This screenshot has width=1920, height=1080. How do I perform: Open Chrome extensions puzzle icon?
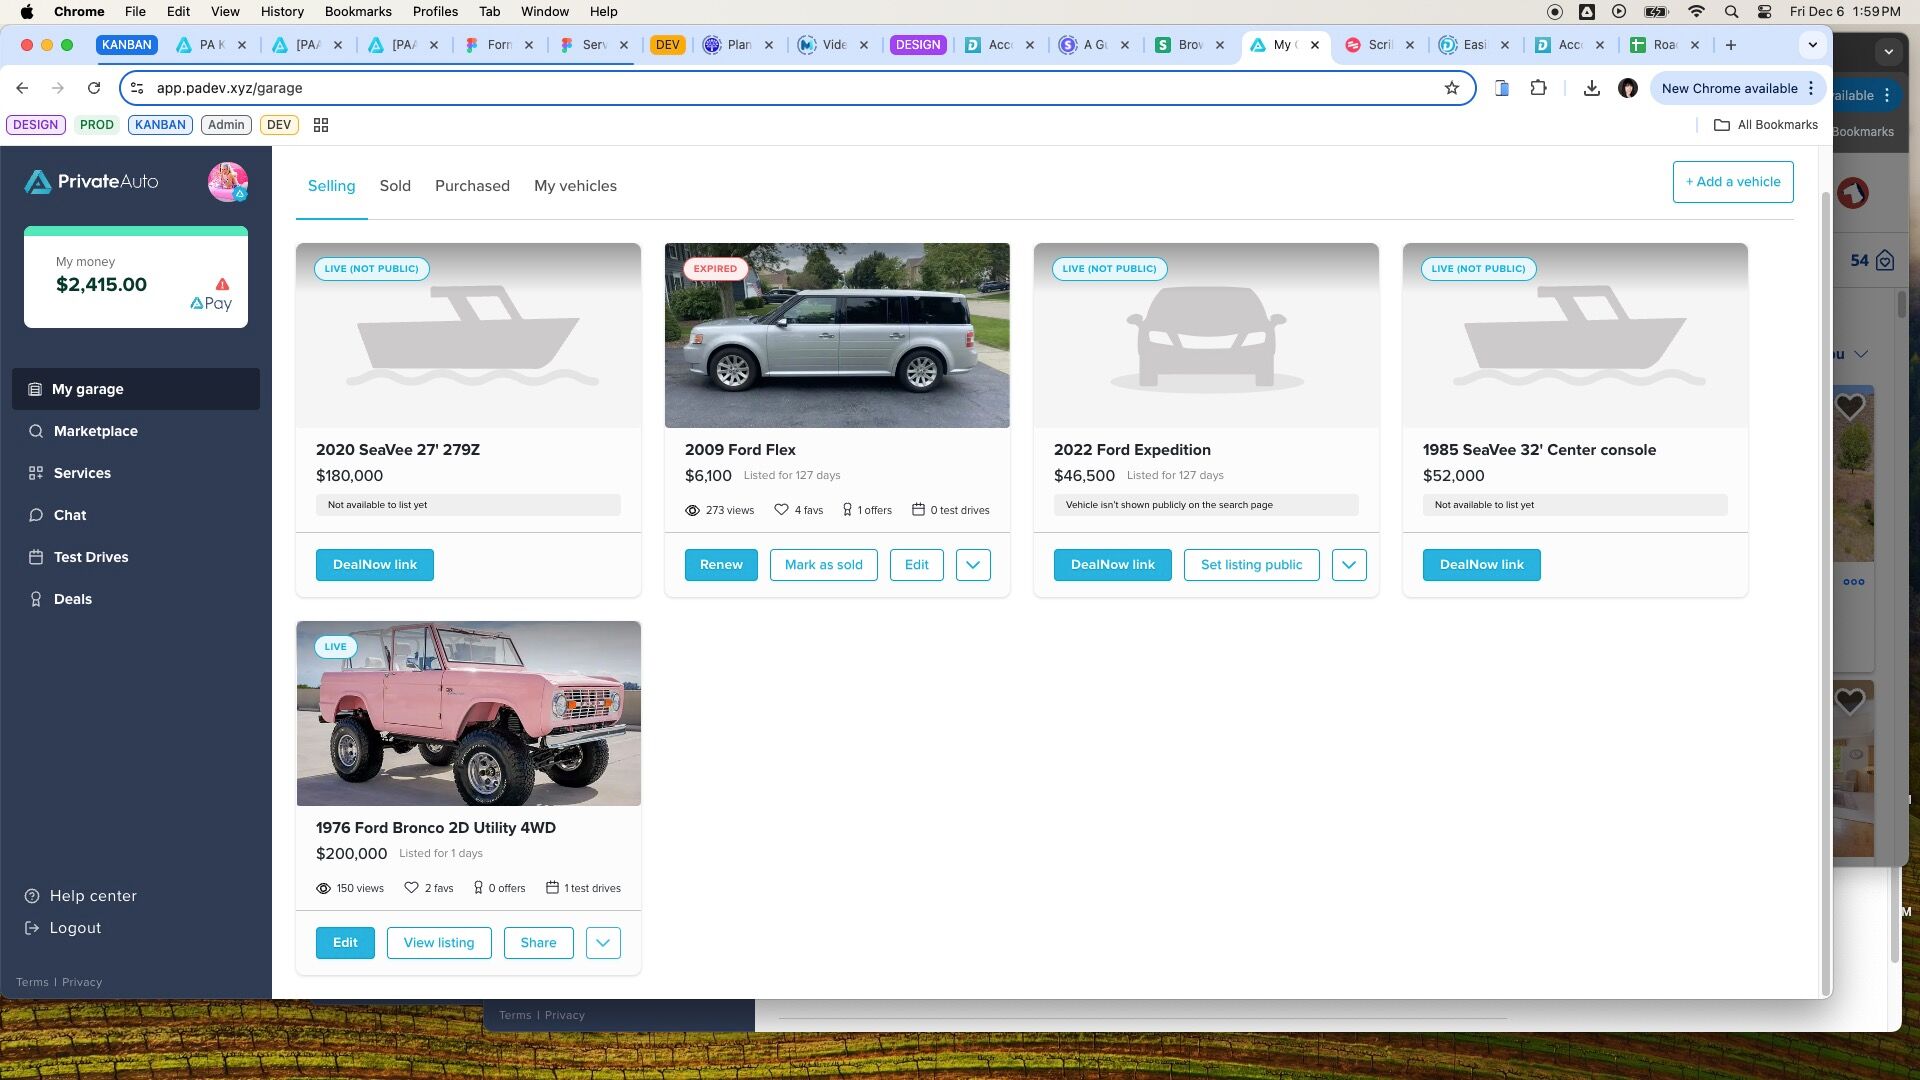(x=1538, y=88)
